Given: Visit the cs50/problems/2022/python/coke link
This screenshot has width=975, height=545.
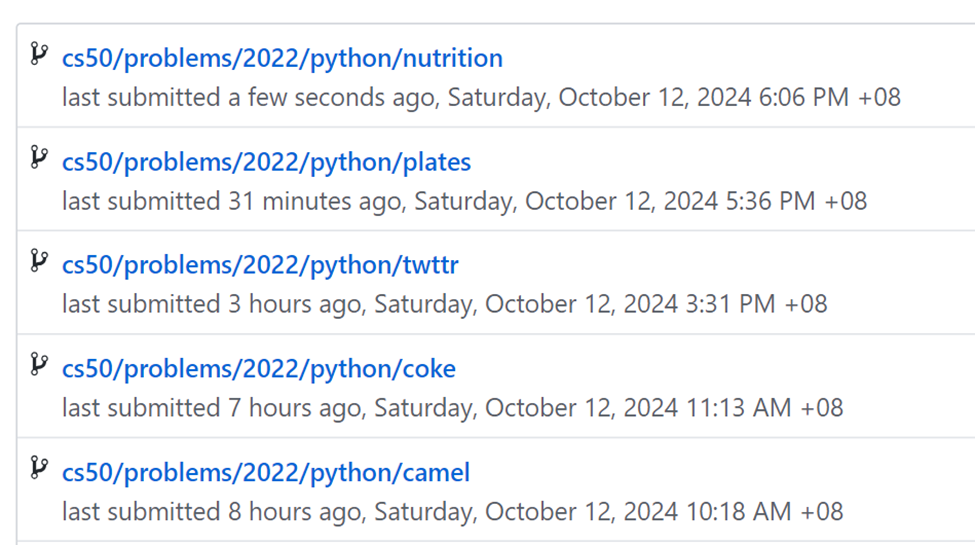Looking at the screenshot, I should click(259, 370).
